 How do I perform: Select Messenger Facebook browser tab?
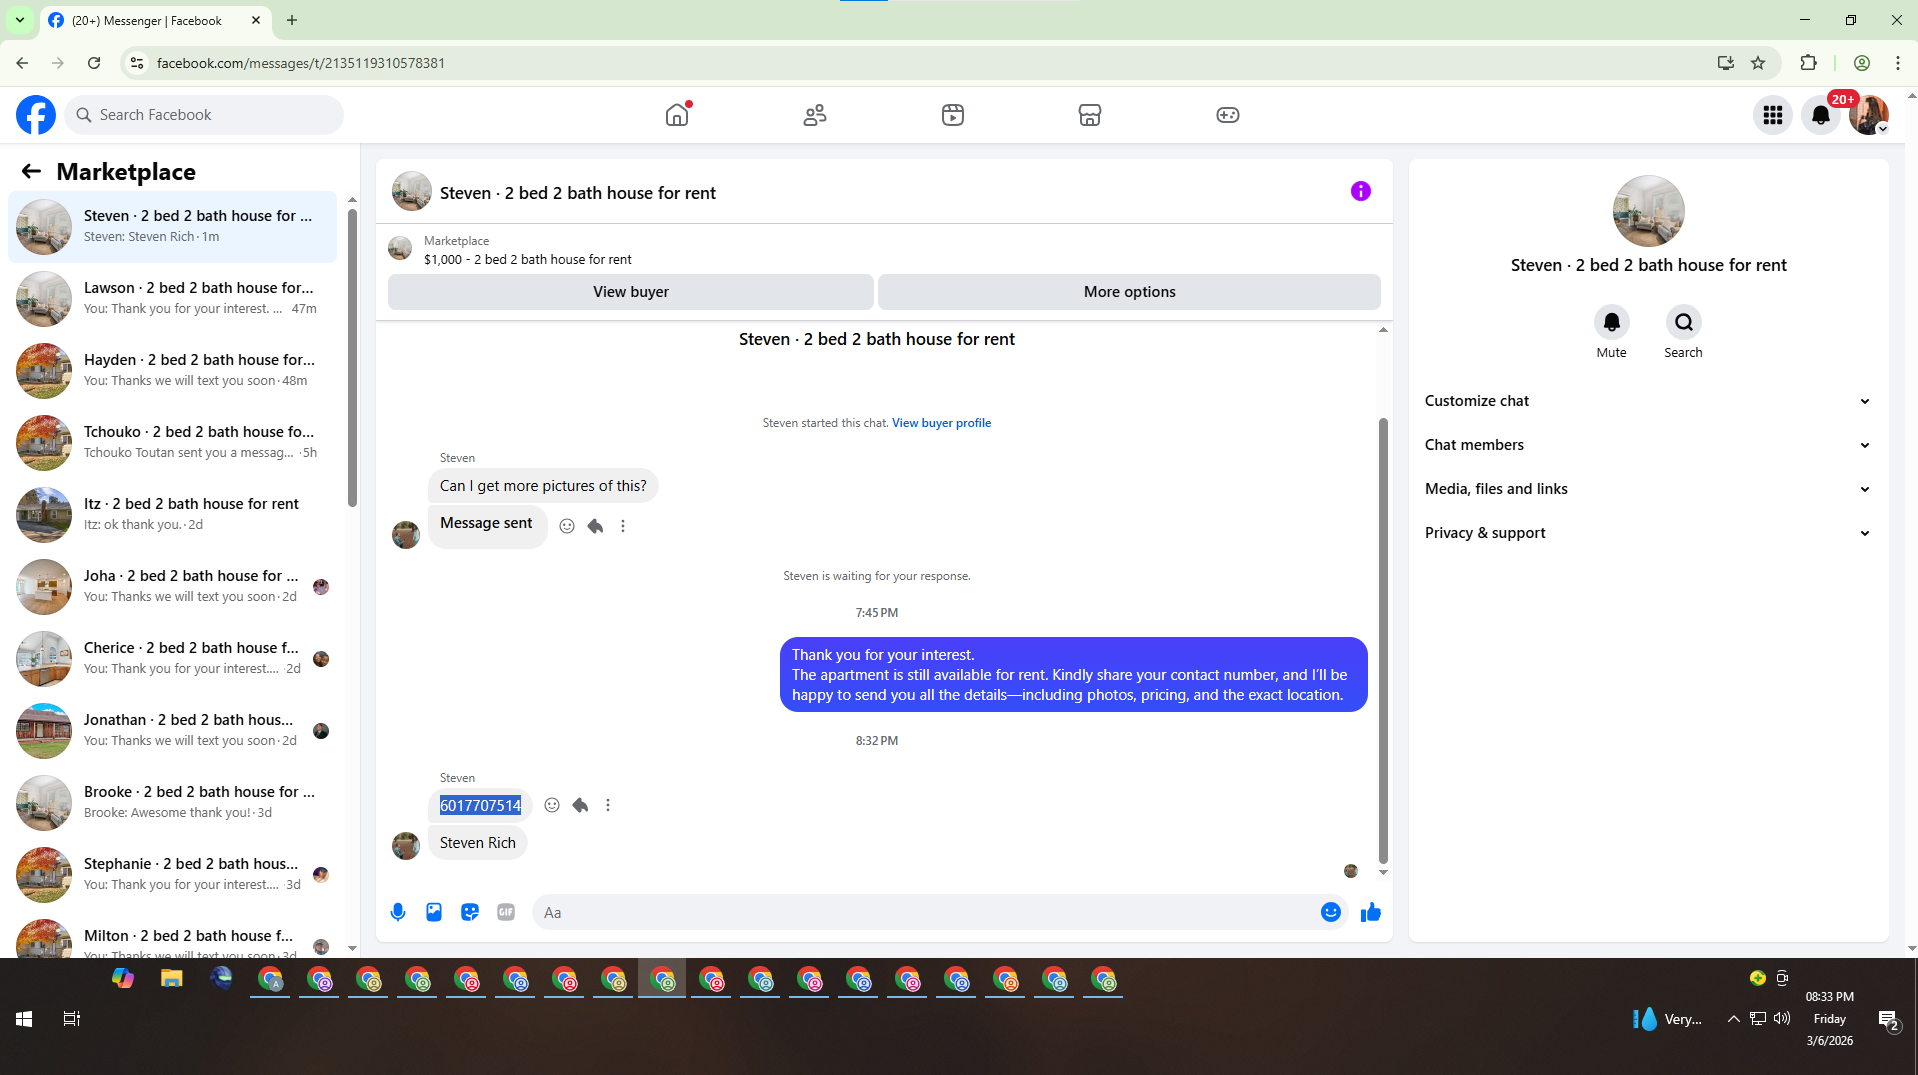tap(155, 20)
